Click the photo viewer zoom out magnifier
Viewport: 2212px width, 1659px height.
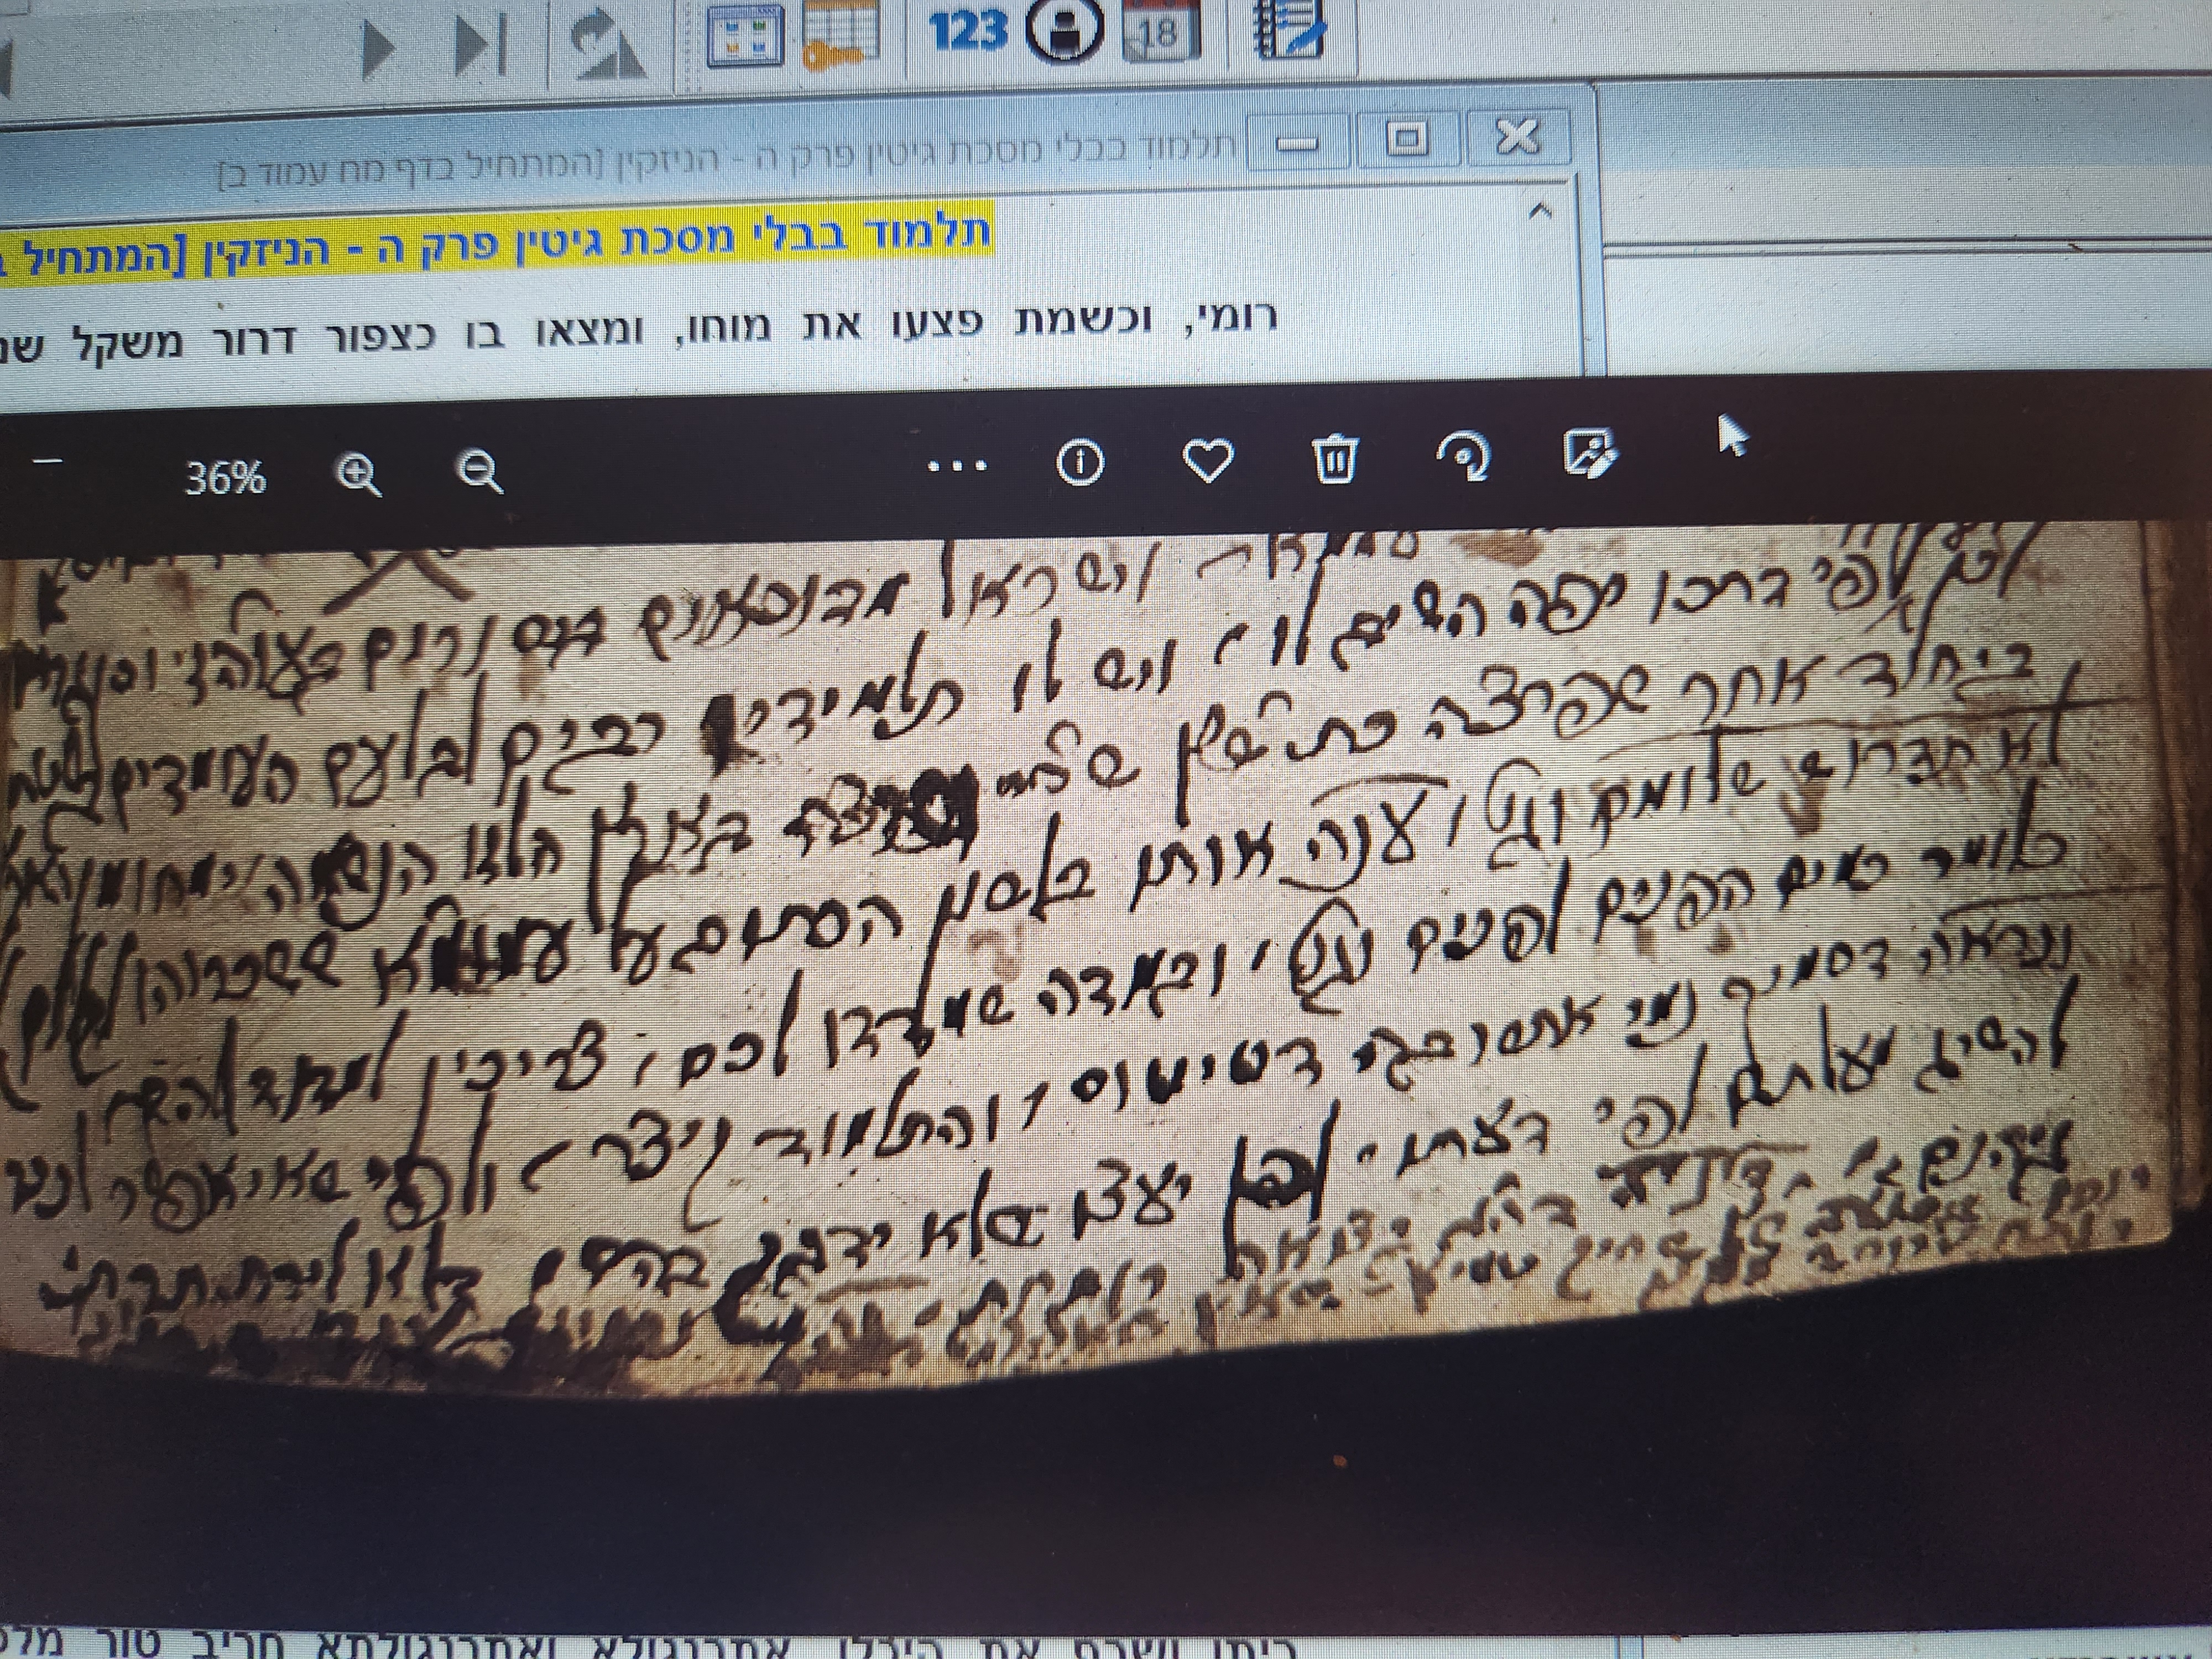(480, 470)
